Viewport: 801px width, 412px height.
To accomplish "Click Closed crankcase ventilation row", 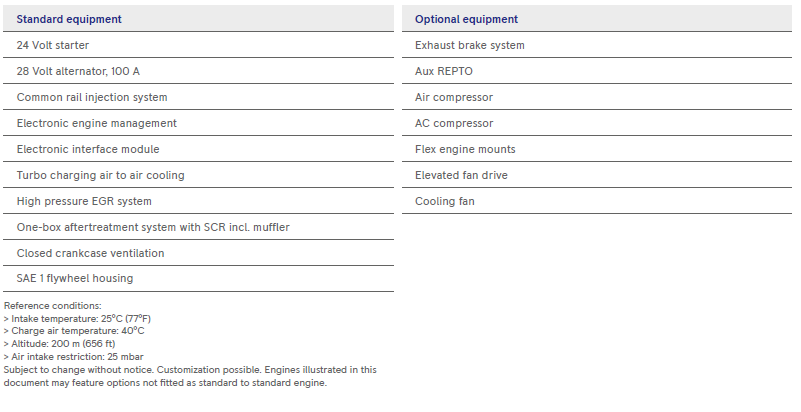I will 198,253.
